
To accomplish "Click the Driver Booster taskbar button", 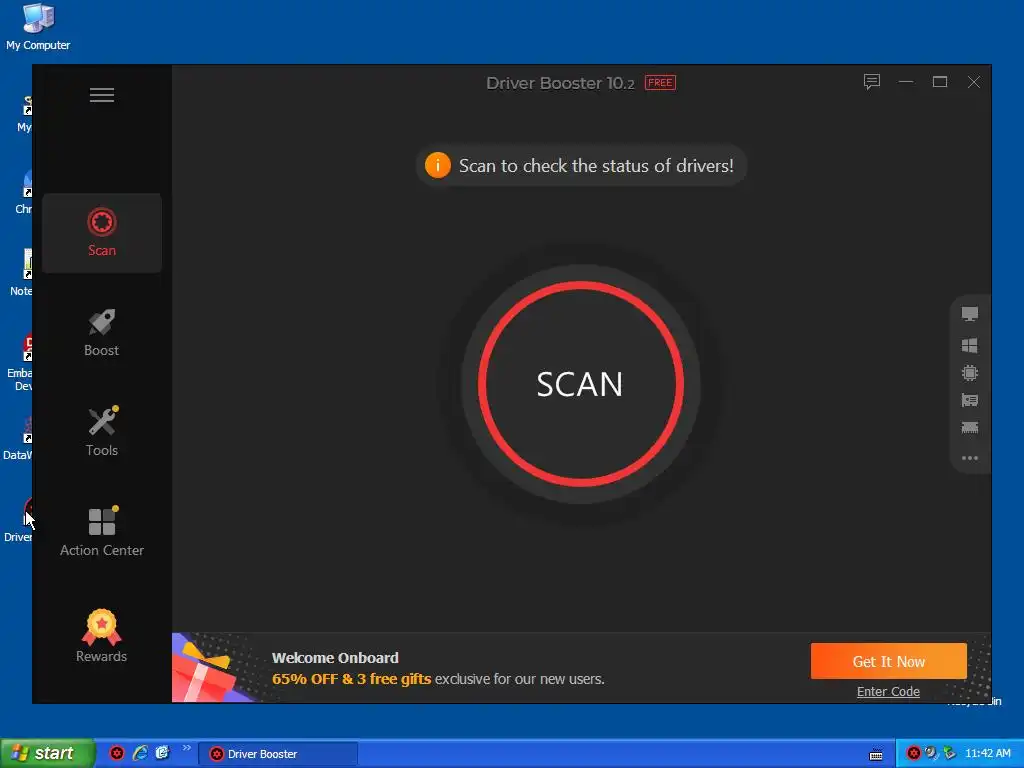I will [x=278, y=754].
